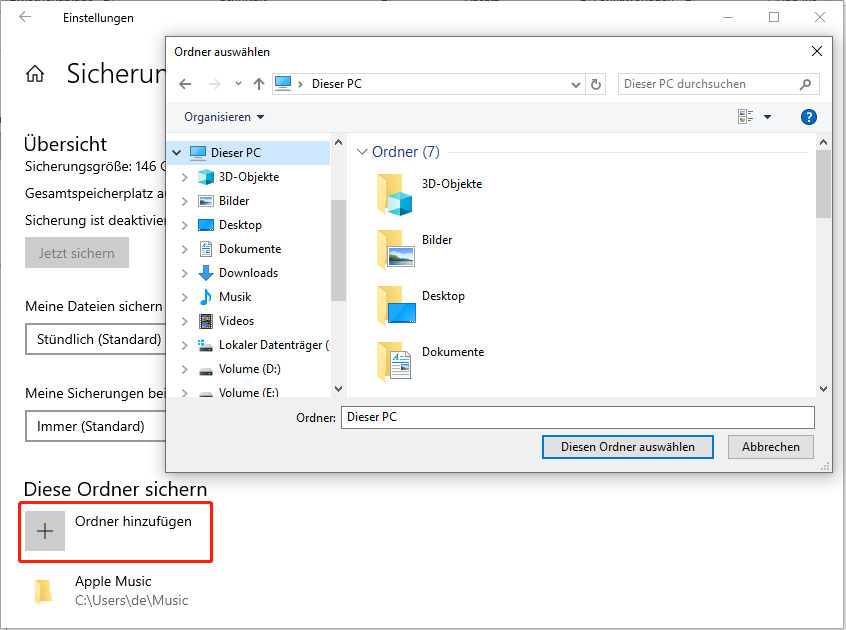This screenshot has height=630, width=846.
Task: Select Volume (E:) in the tree
Action: pos(249,393)
